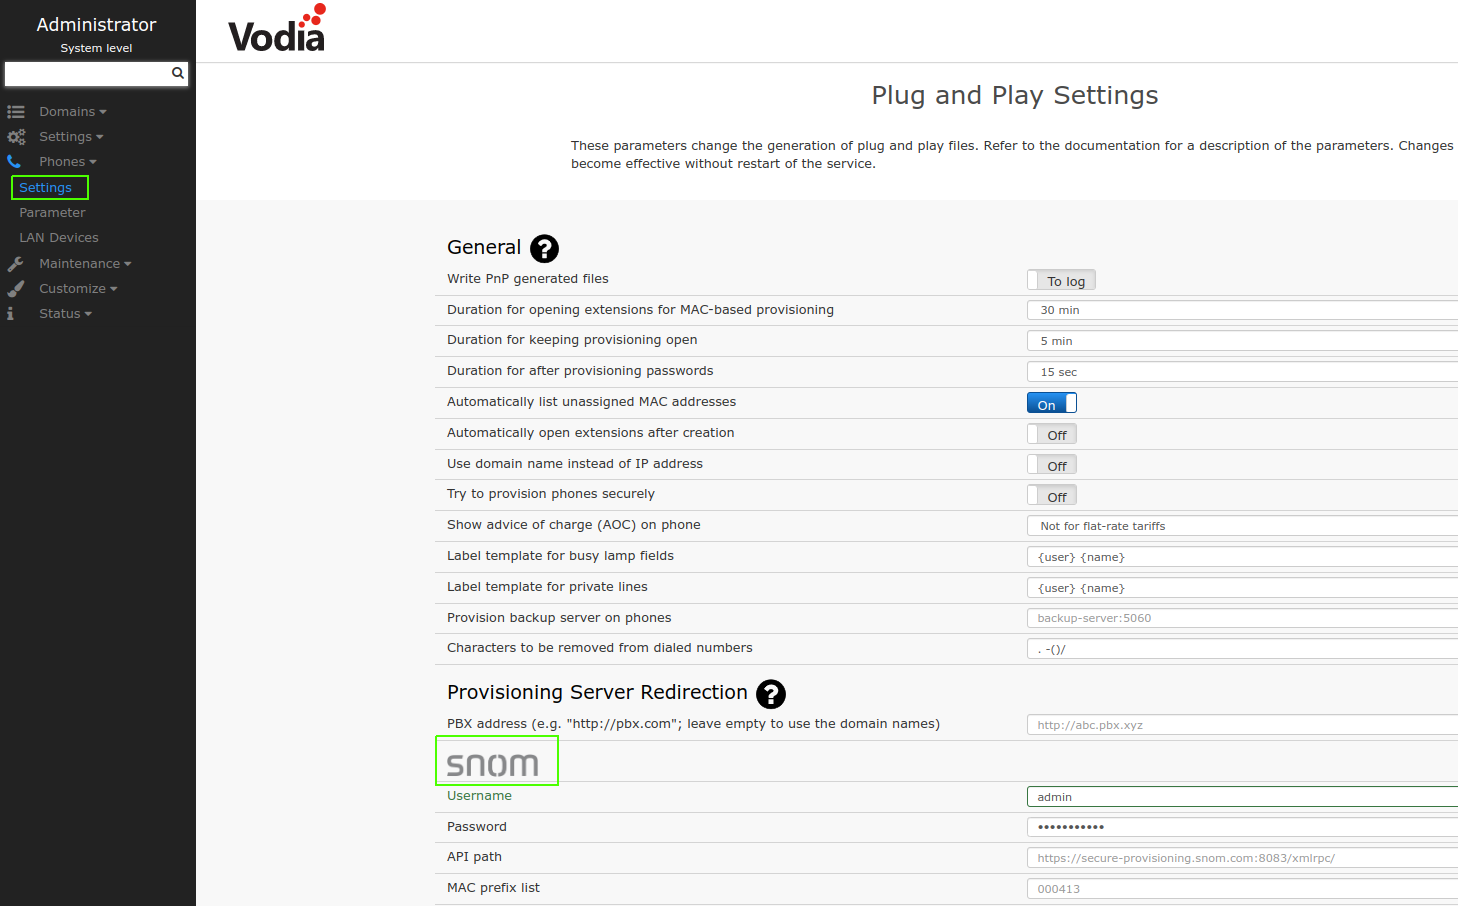The width and height of the screenshot is (1458, 906).
Task: Click the Provisioning Server Redirection heading
Action: [x=597, y=692]
